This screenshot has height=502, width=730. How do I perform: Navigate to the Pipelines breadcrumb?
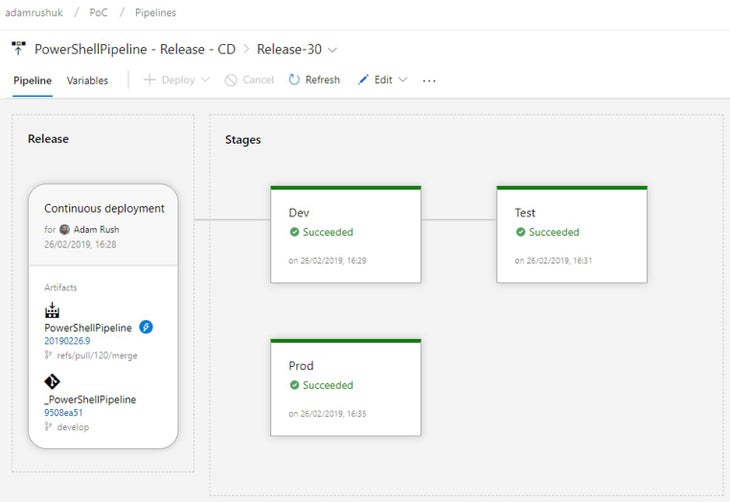click(x=155, y=13)
